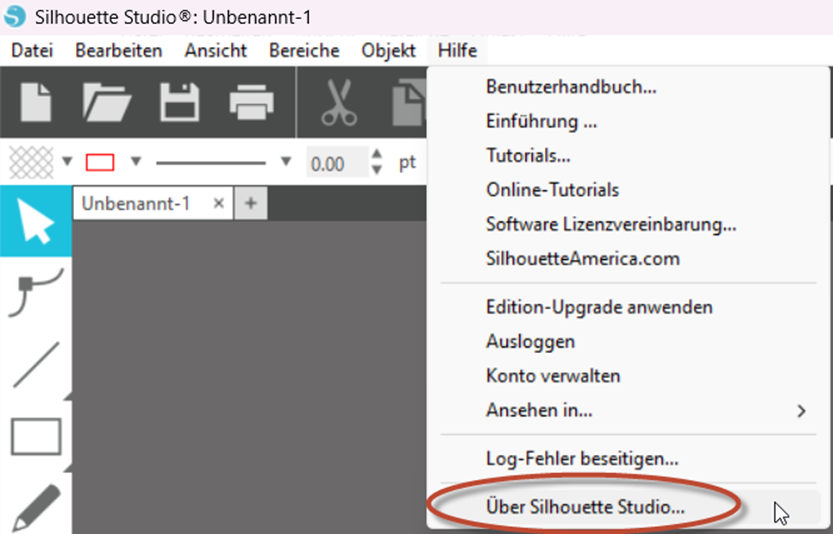The height and width of the screenshot is (534, 833).
Task: Close the Unbenannt-1 tab
Action: coord(218,203)
